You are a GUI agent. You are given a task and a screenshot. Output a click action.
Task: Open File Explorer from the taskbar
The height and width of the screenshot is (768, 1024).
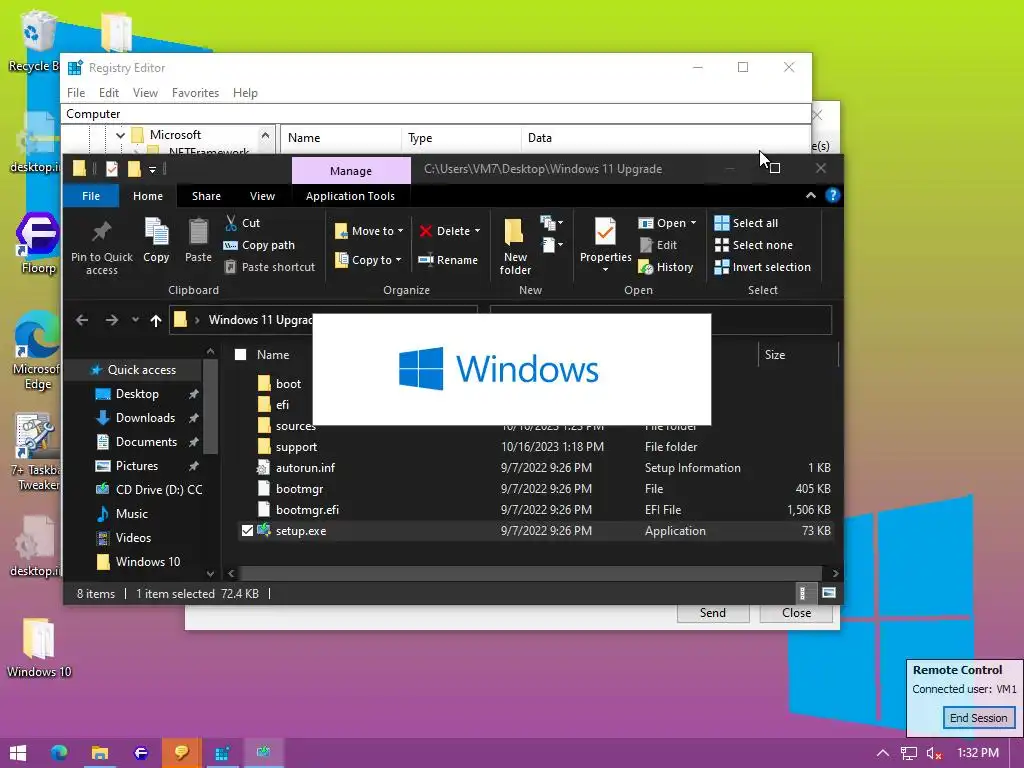pos(99,753)
